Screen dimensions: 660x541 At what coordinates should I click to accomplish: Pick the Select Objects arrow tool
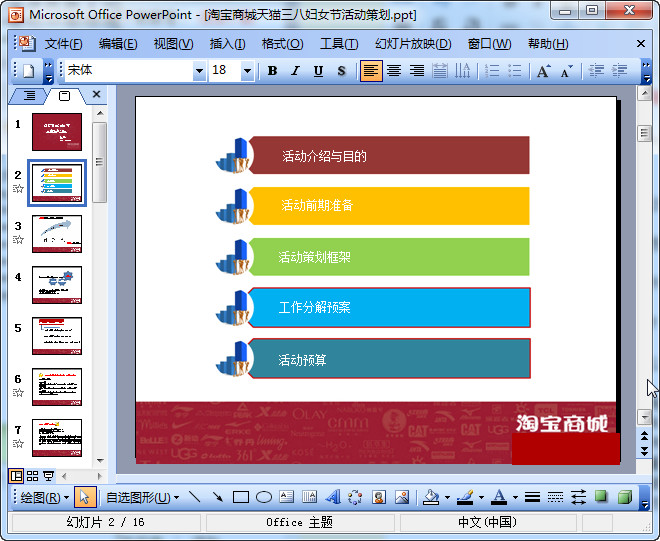coord(85,497)
